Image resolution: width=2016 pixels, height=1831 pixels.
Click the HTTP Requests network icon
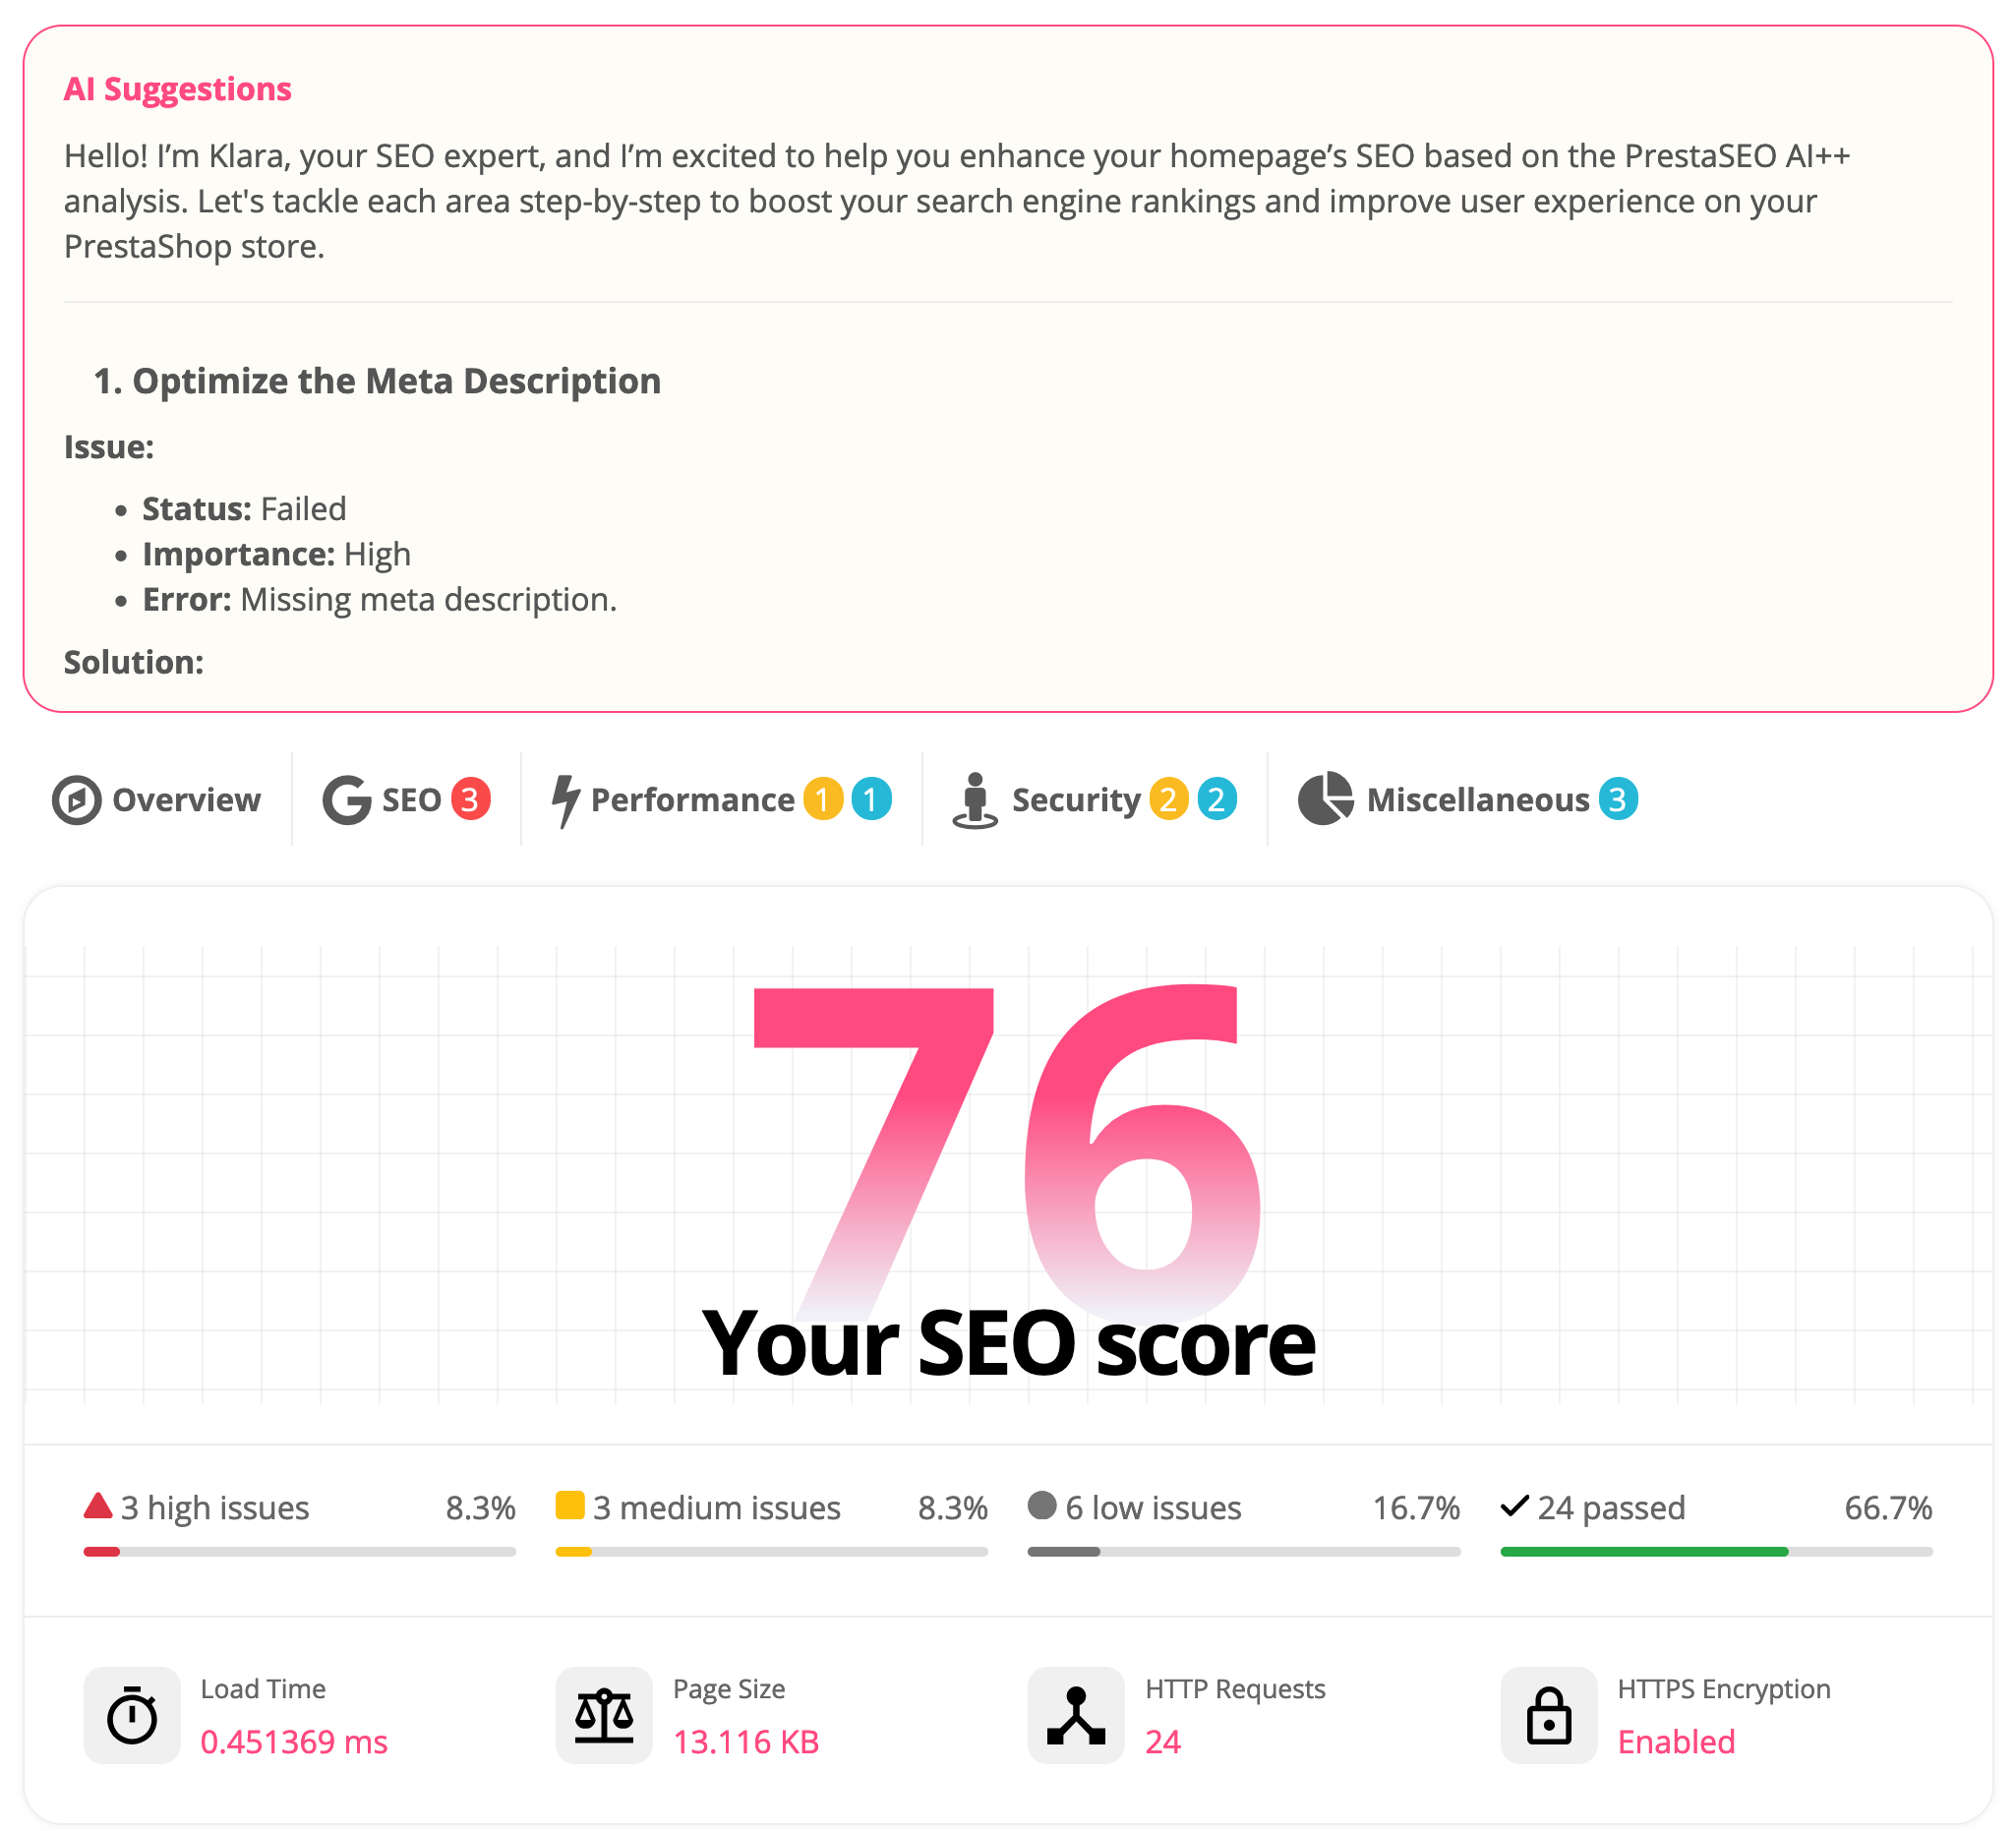[1076, 1715]
